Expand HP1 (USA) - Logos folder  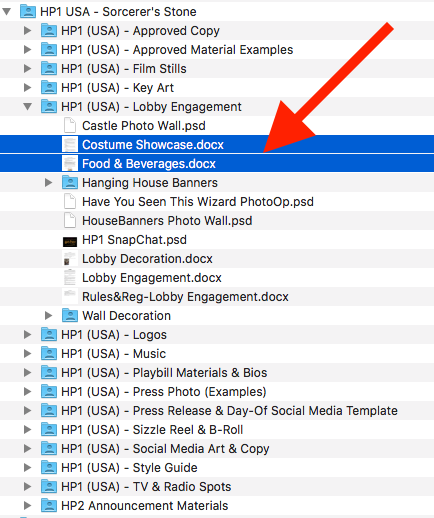coord(27,335)
